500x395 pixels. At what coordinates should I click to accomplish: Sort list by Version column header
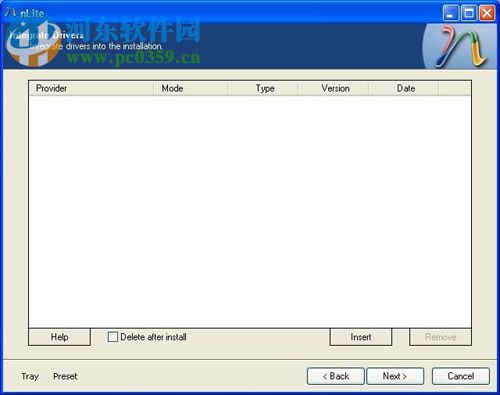pos(333,88)
